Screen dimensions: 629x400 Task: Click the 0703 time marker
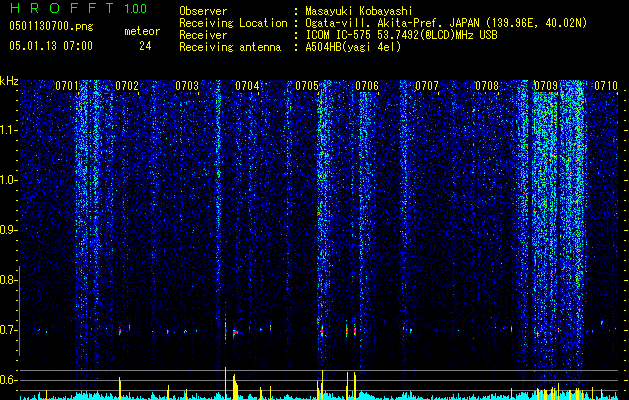click(x=187, y=86)
